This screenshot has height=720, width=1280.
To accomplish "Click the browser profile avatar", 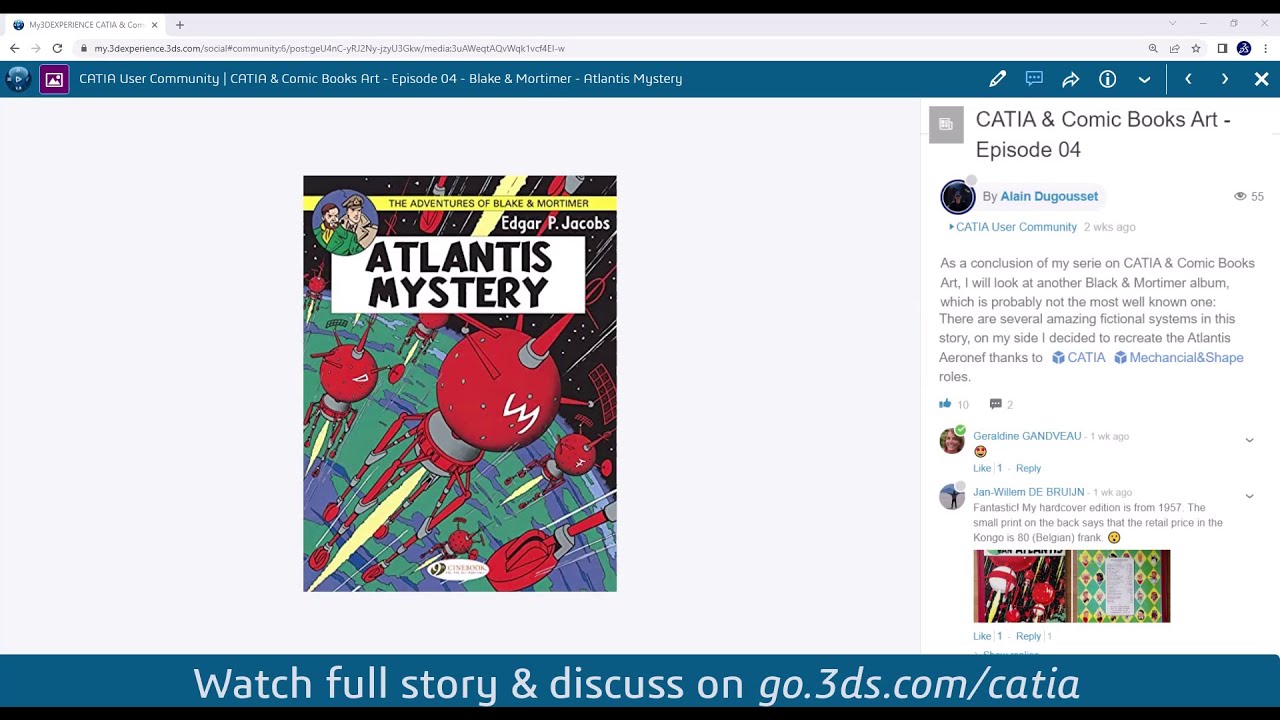I will click(1244, 48).
